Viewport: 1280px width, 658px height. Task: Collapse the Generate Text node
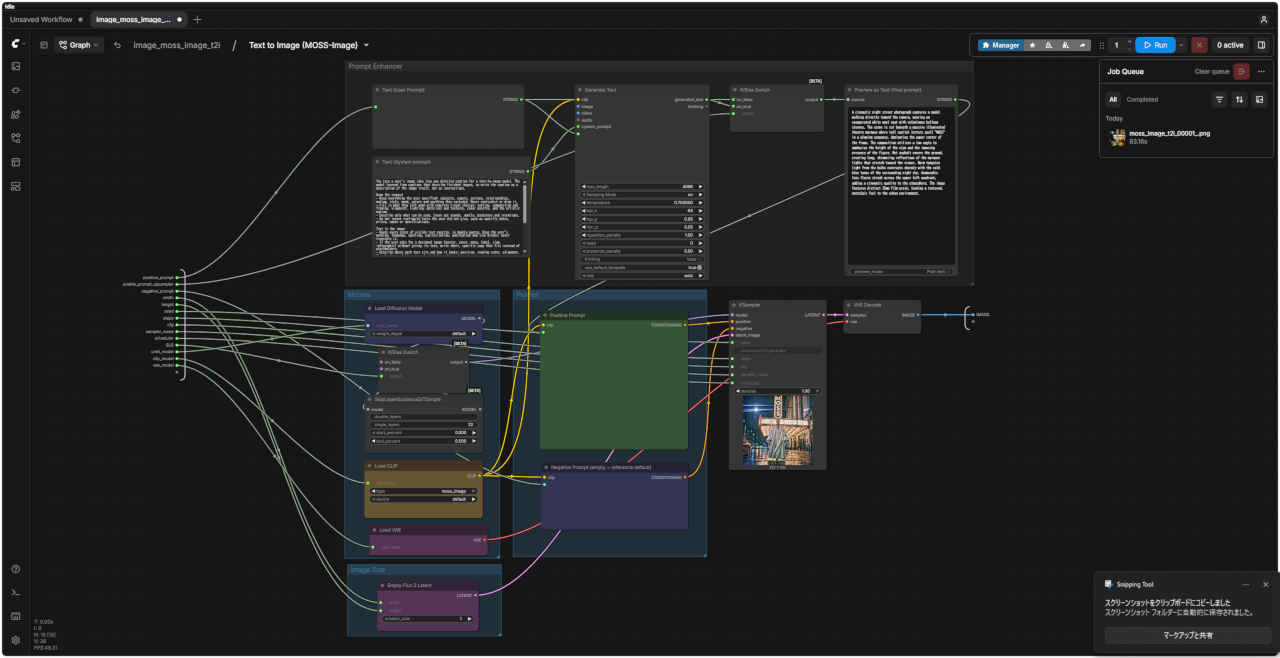tap(579, 90)
